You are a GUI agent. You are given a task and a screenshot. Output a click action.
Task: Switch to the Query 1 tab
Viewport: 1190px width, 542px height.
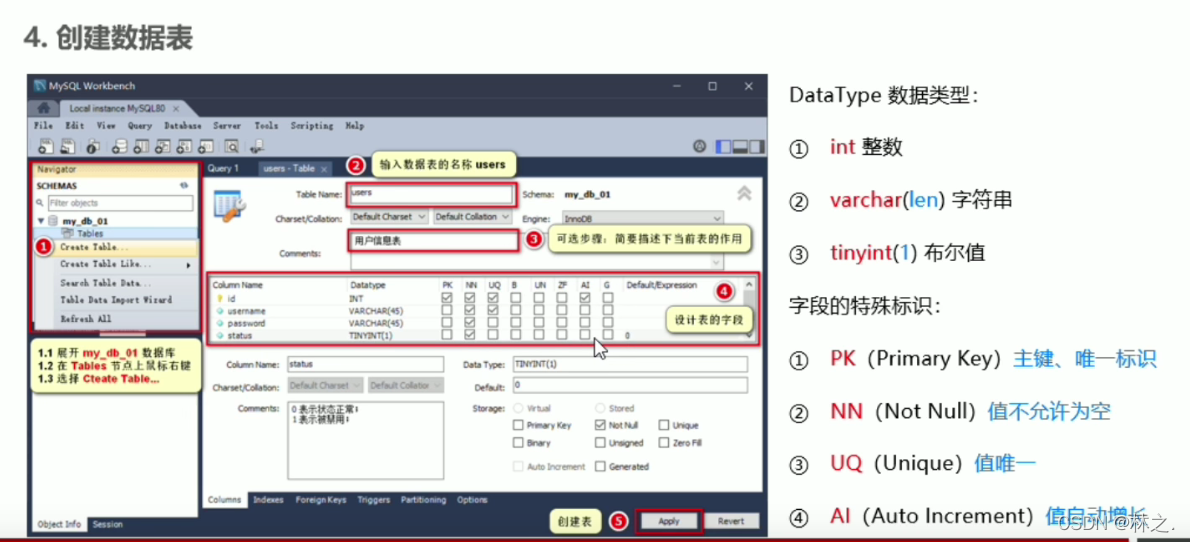[x=223, y=169]
